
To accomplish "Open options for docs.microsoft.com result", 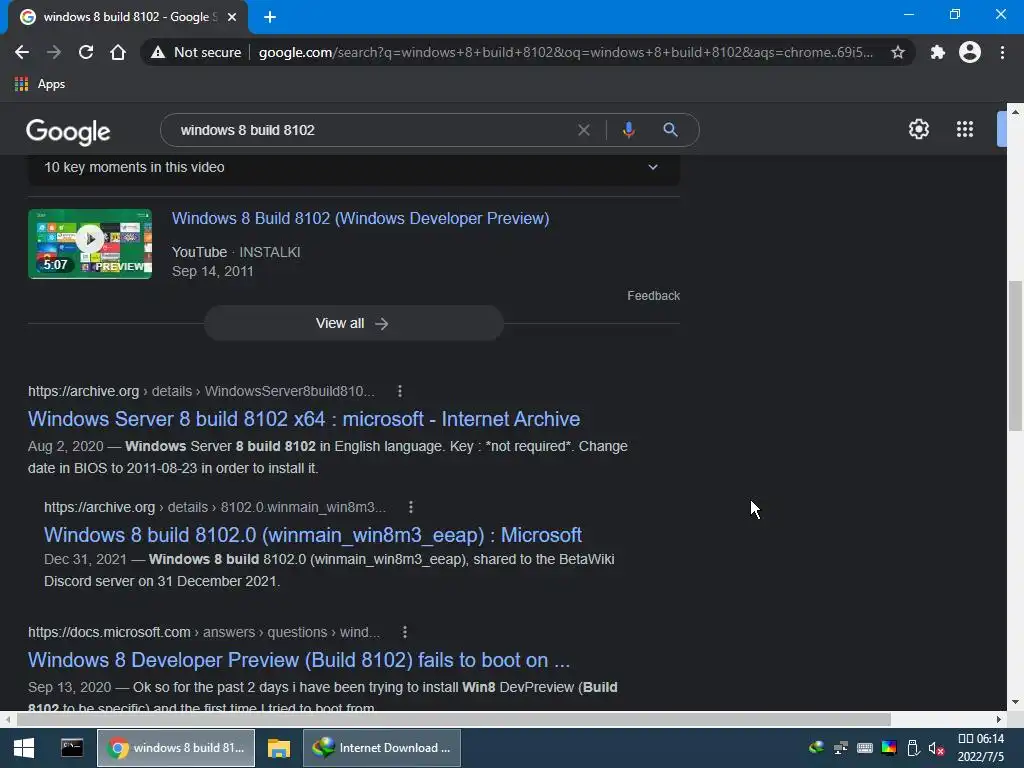I will [x=405, y=632].
